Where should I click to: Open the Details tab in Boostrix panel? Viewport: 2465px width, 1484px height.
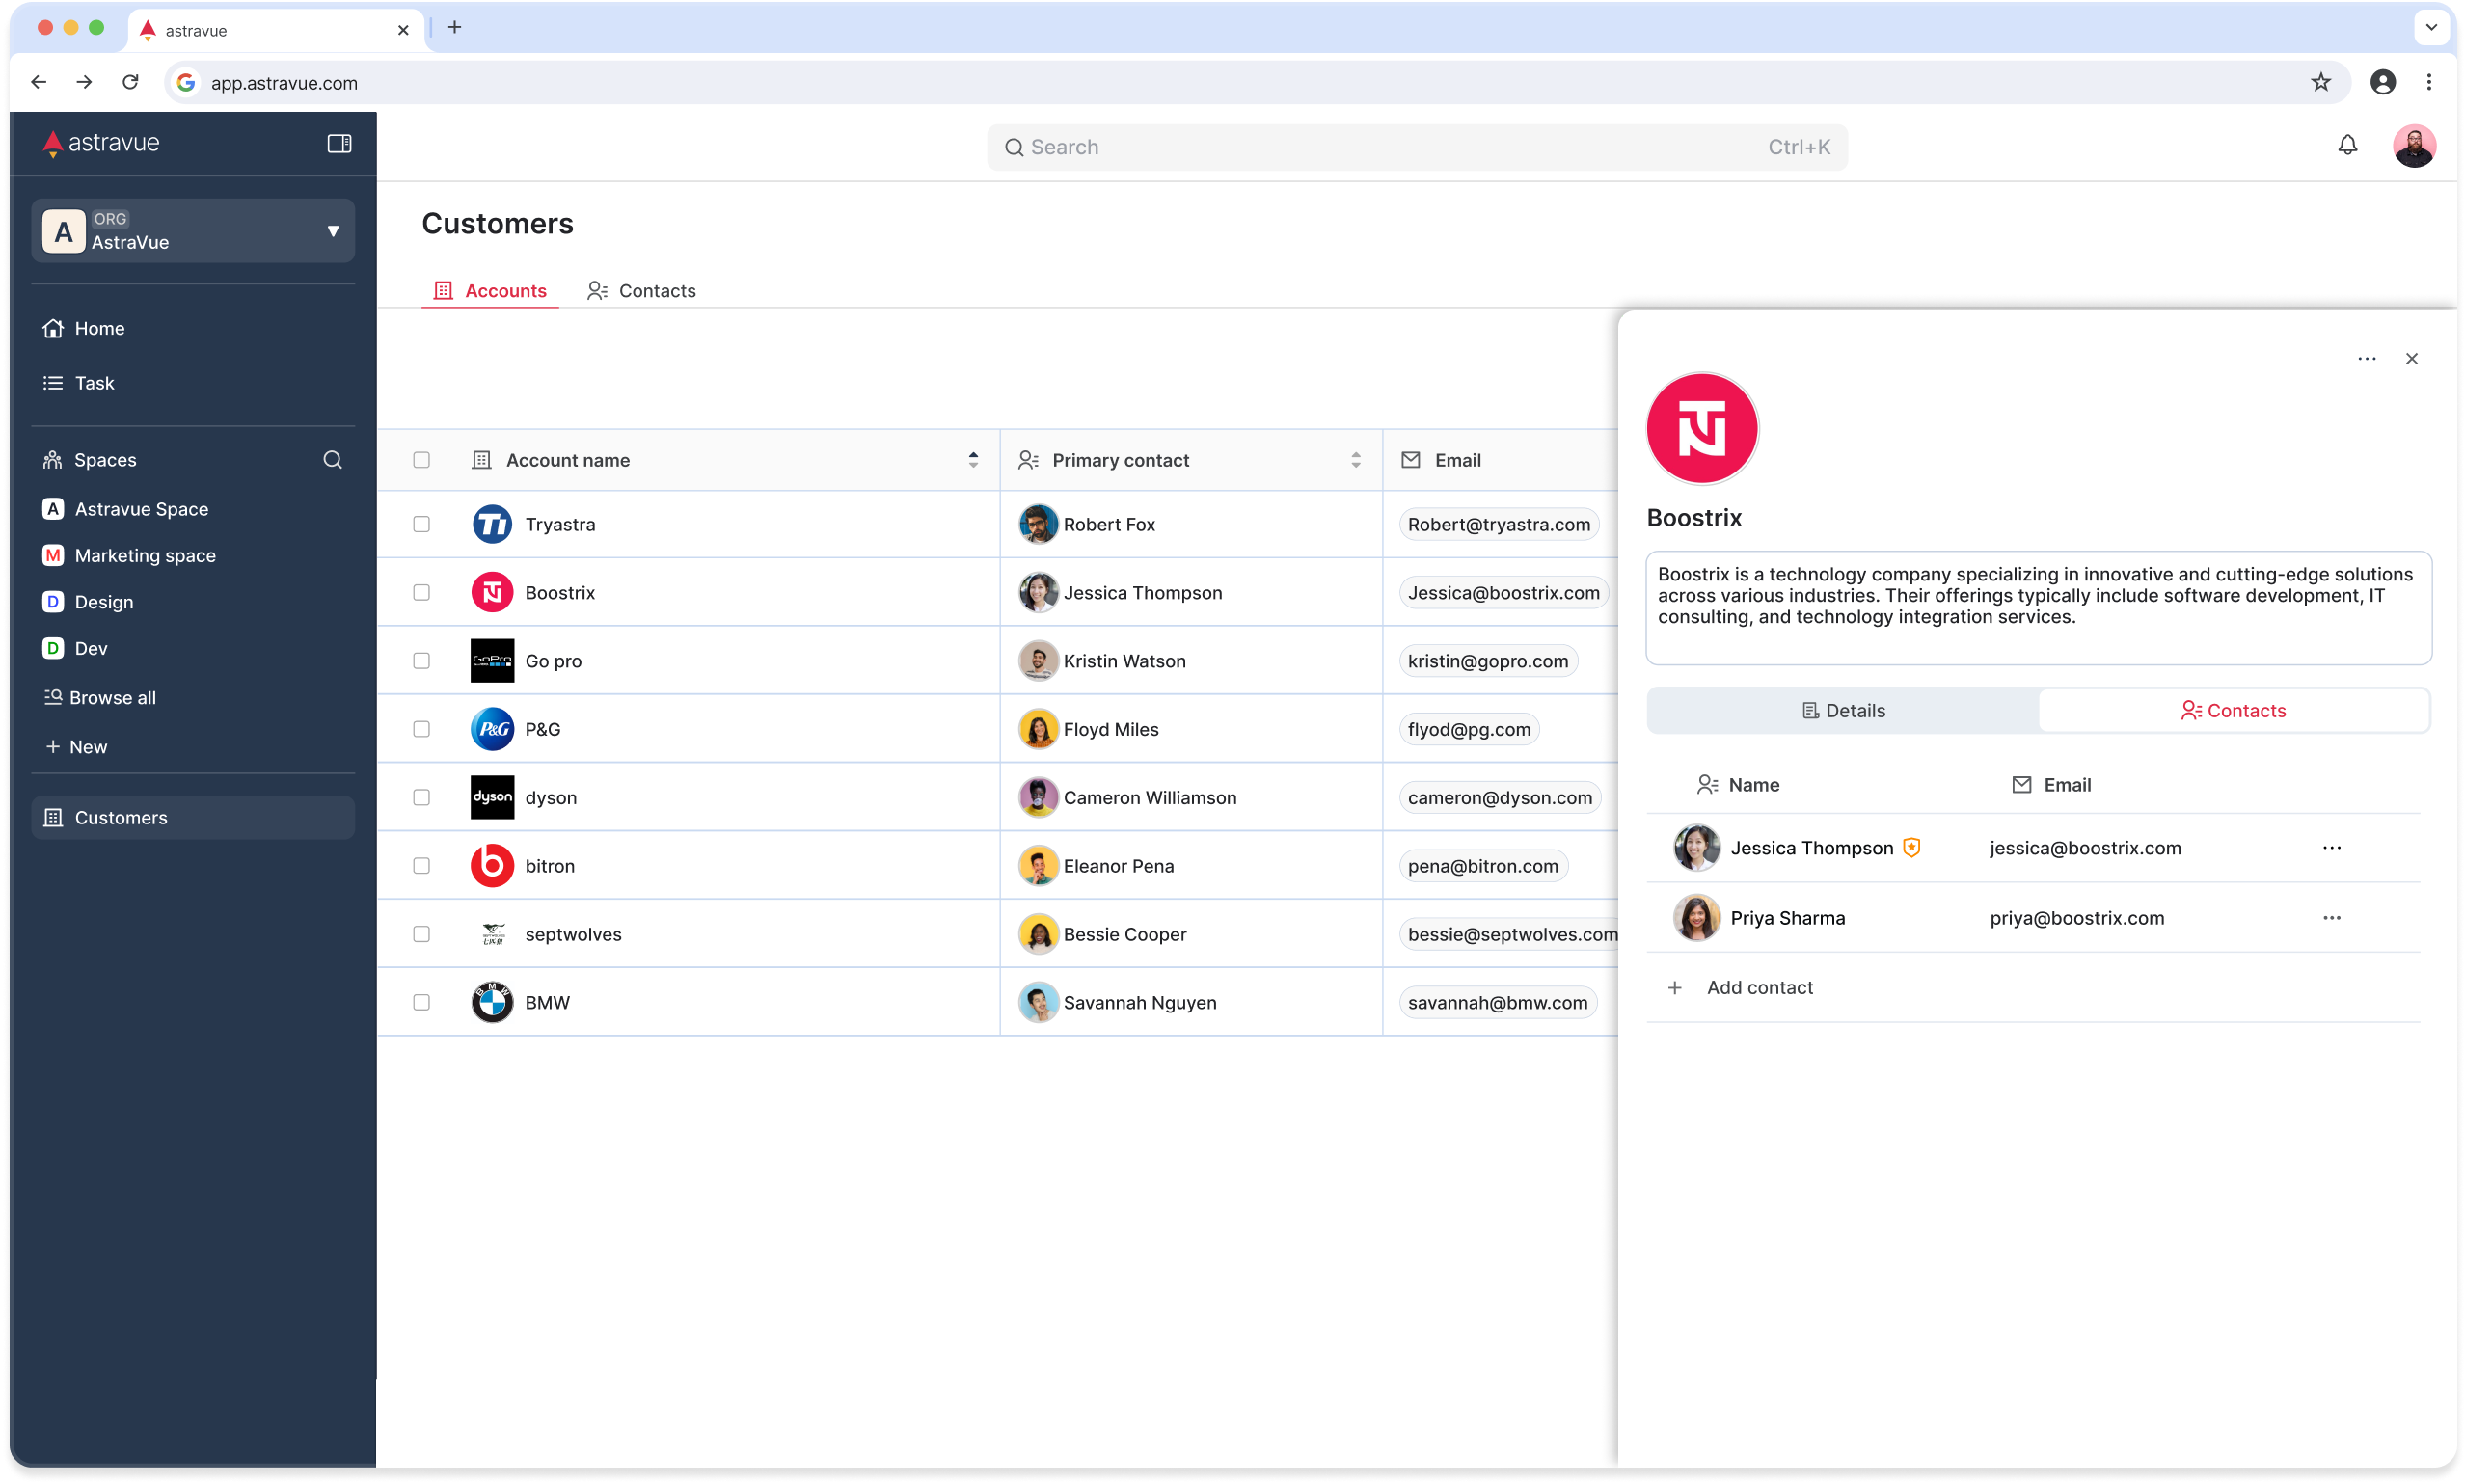click(1842, 711)
